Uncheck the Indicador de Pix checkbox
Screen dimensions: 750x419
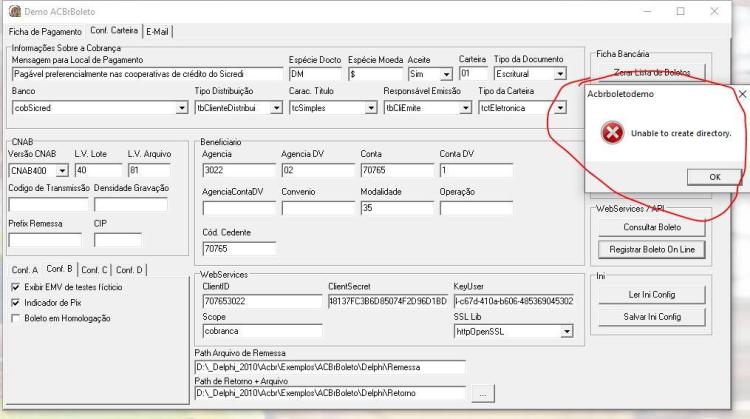[x=16, y=303]
